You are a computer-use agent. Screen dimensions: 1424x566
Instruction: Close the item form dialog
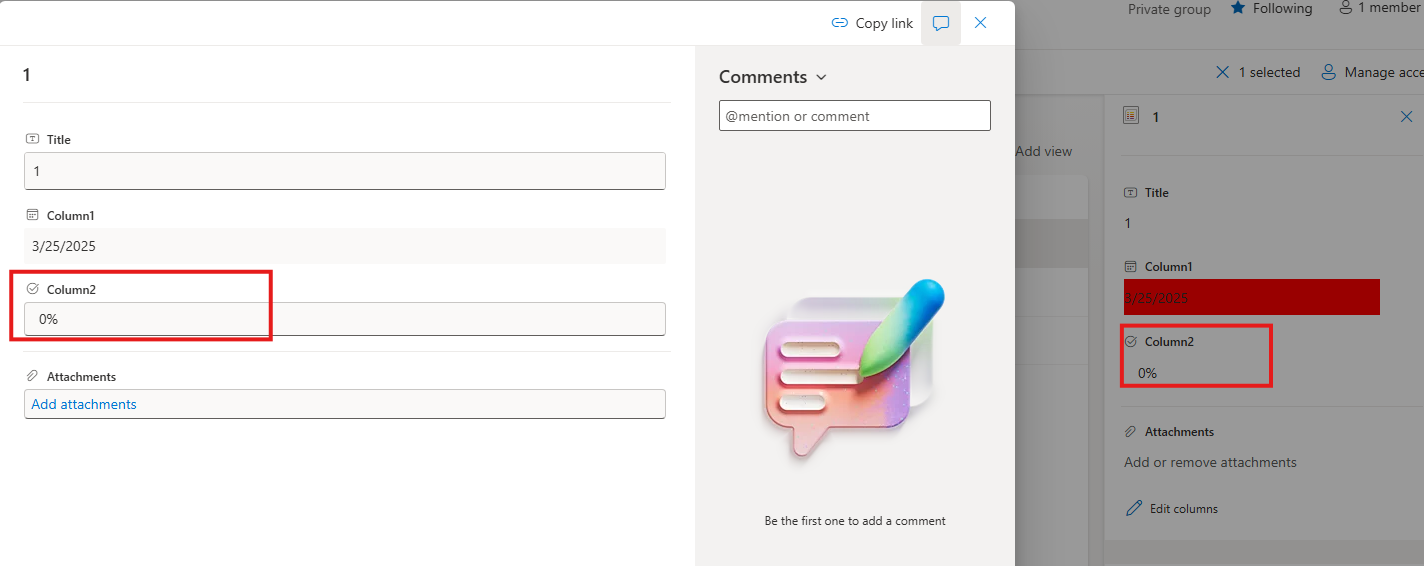pos(980,23)
